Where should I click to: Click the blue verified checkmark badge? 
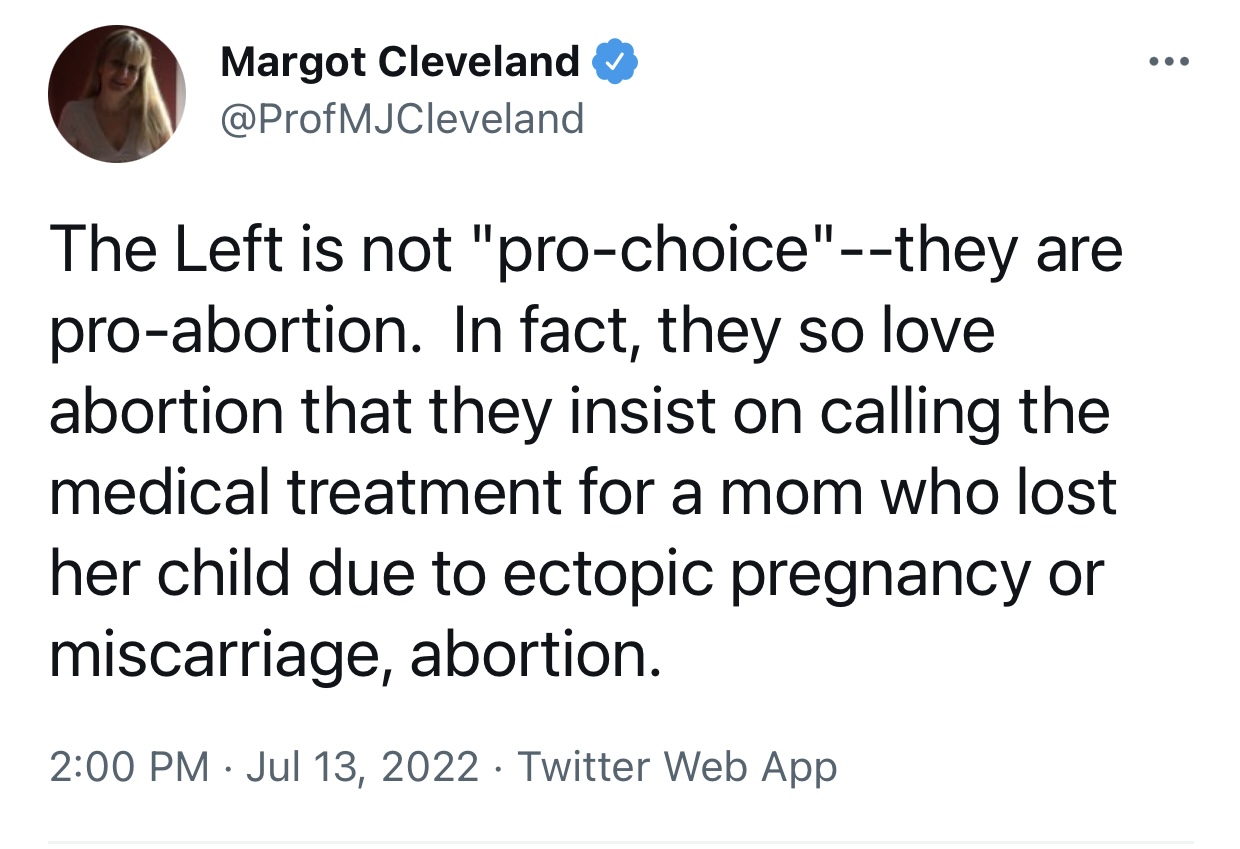coord(616,64)
